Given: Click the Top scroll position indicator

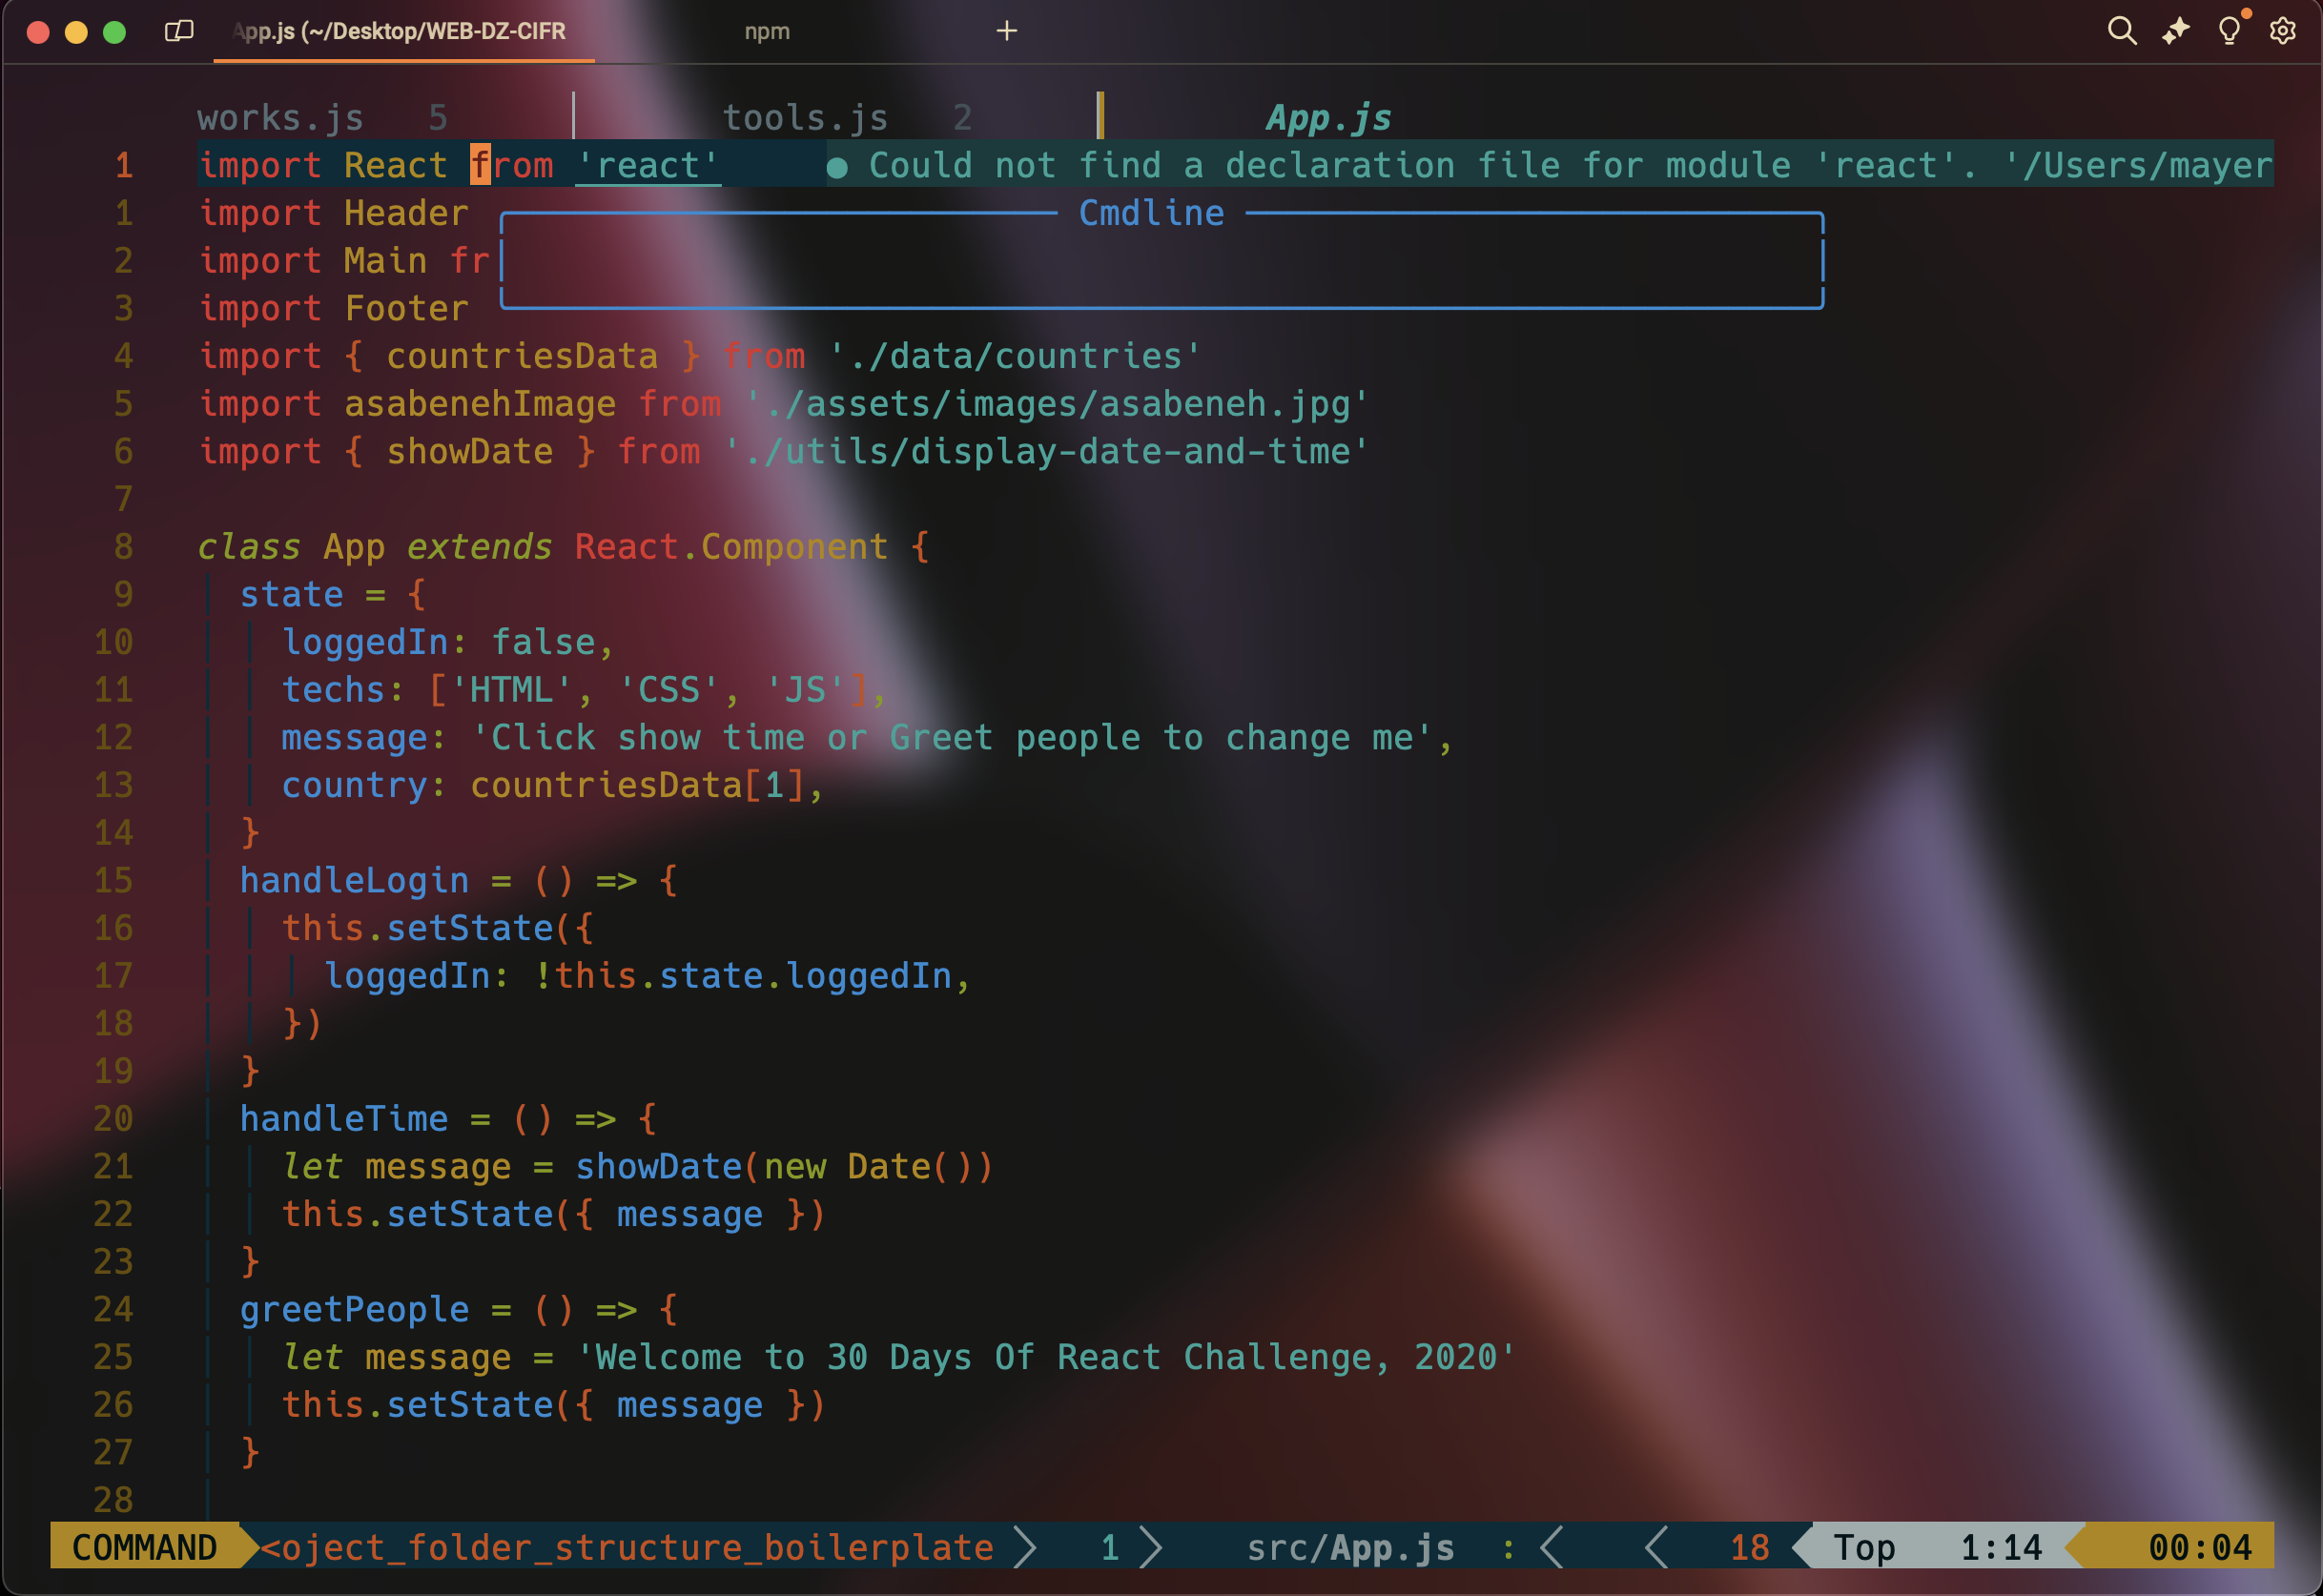Looking at the screenshot, I should [1864, 1547].
